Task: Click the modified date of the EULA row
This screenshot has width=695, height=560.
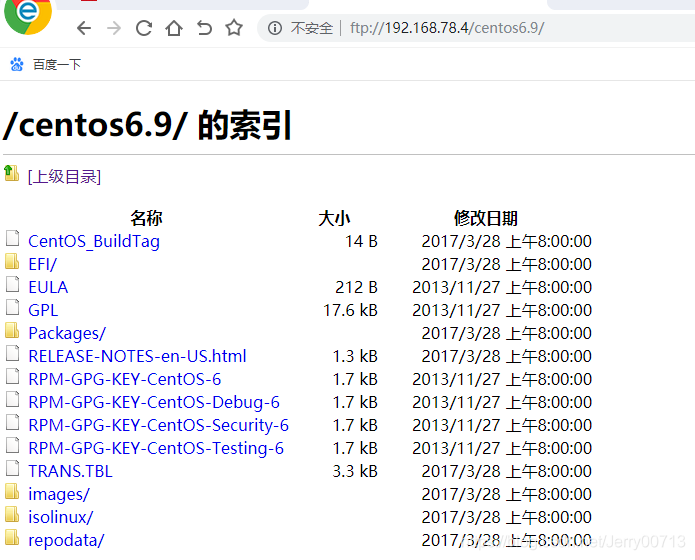Action: (x=502, y=287)
